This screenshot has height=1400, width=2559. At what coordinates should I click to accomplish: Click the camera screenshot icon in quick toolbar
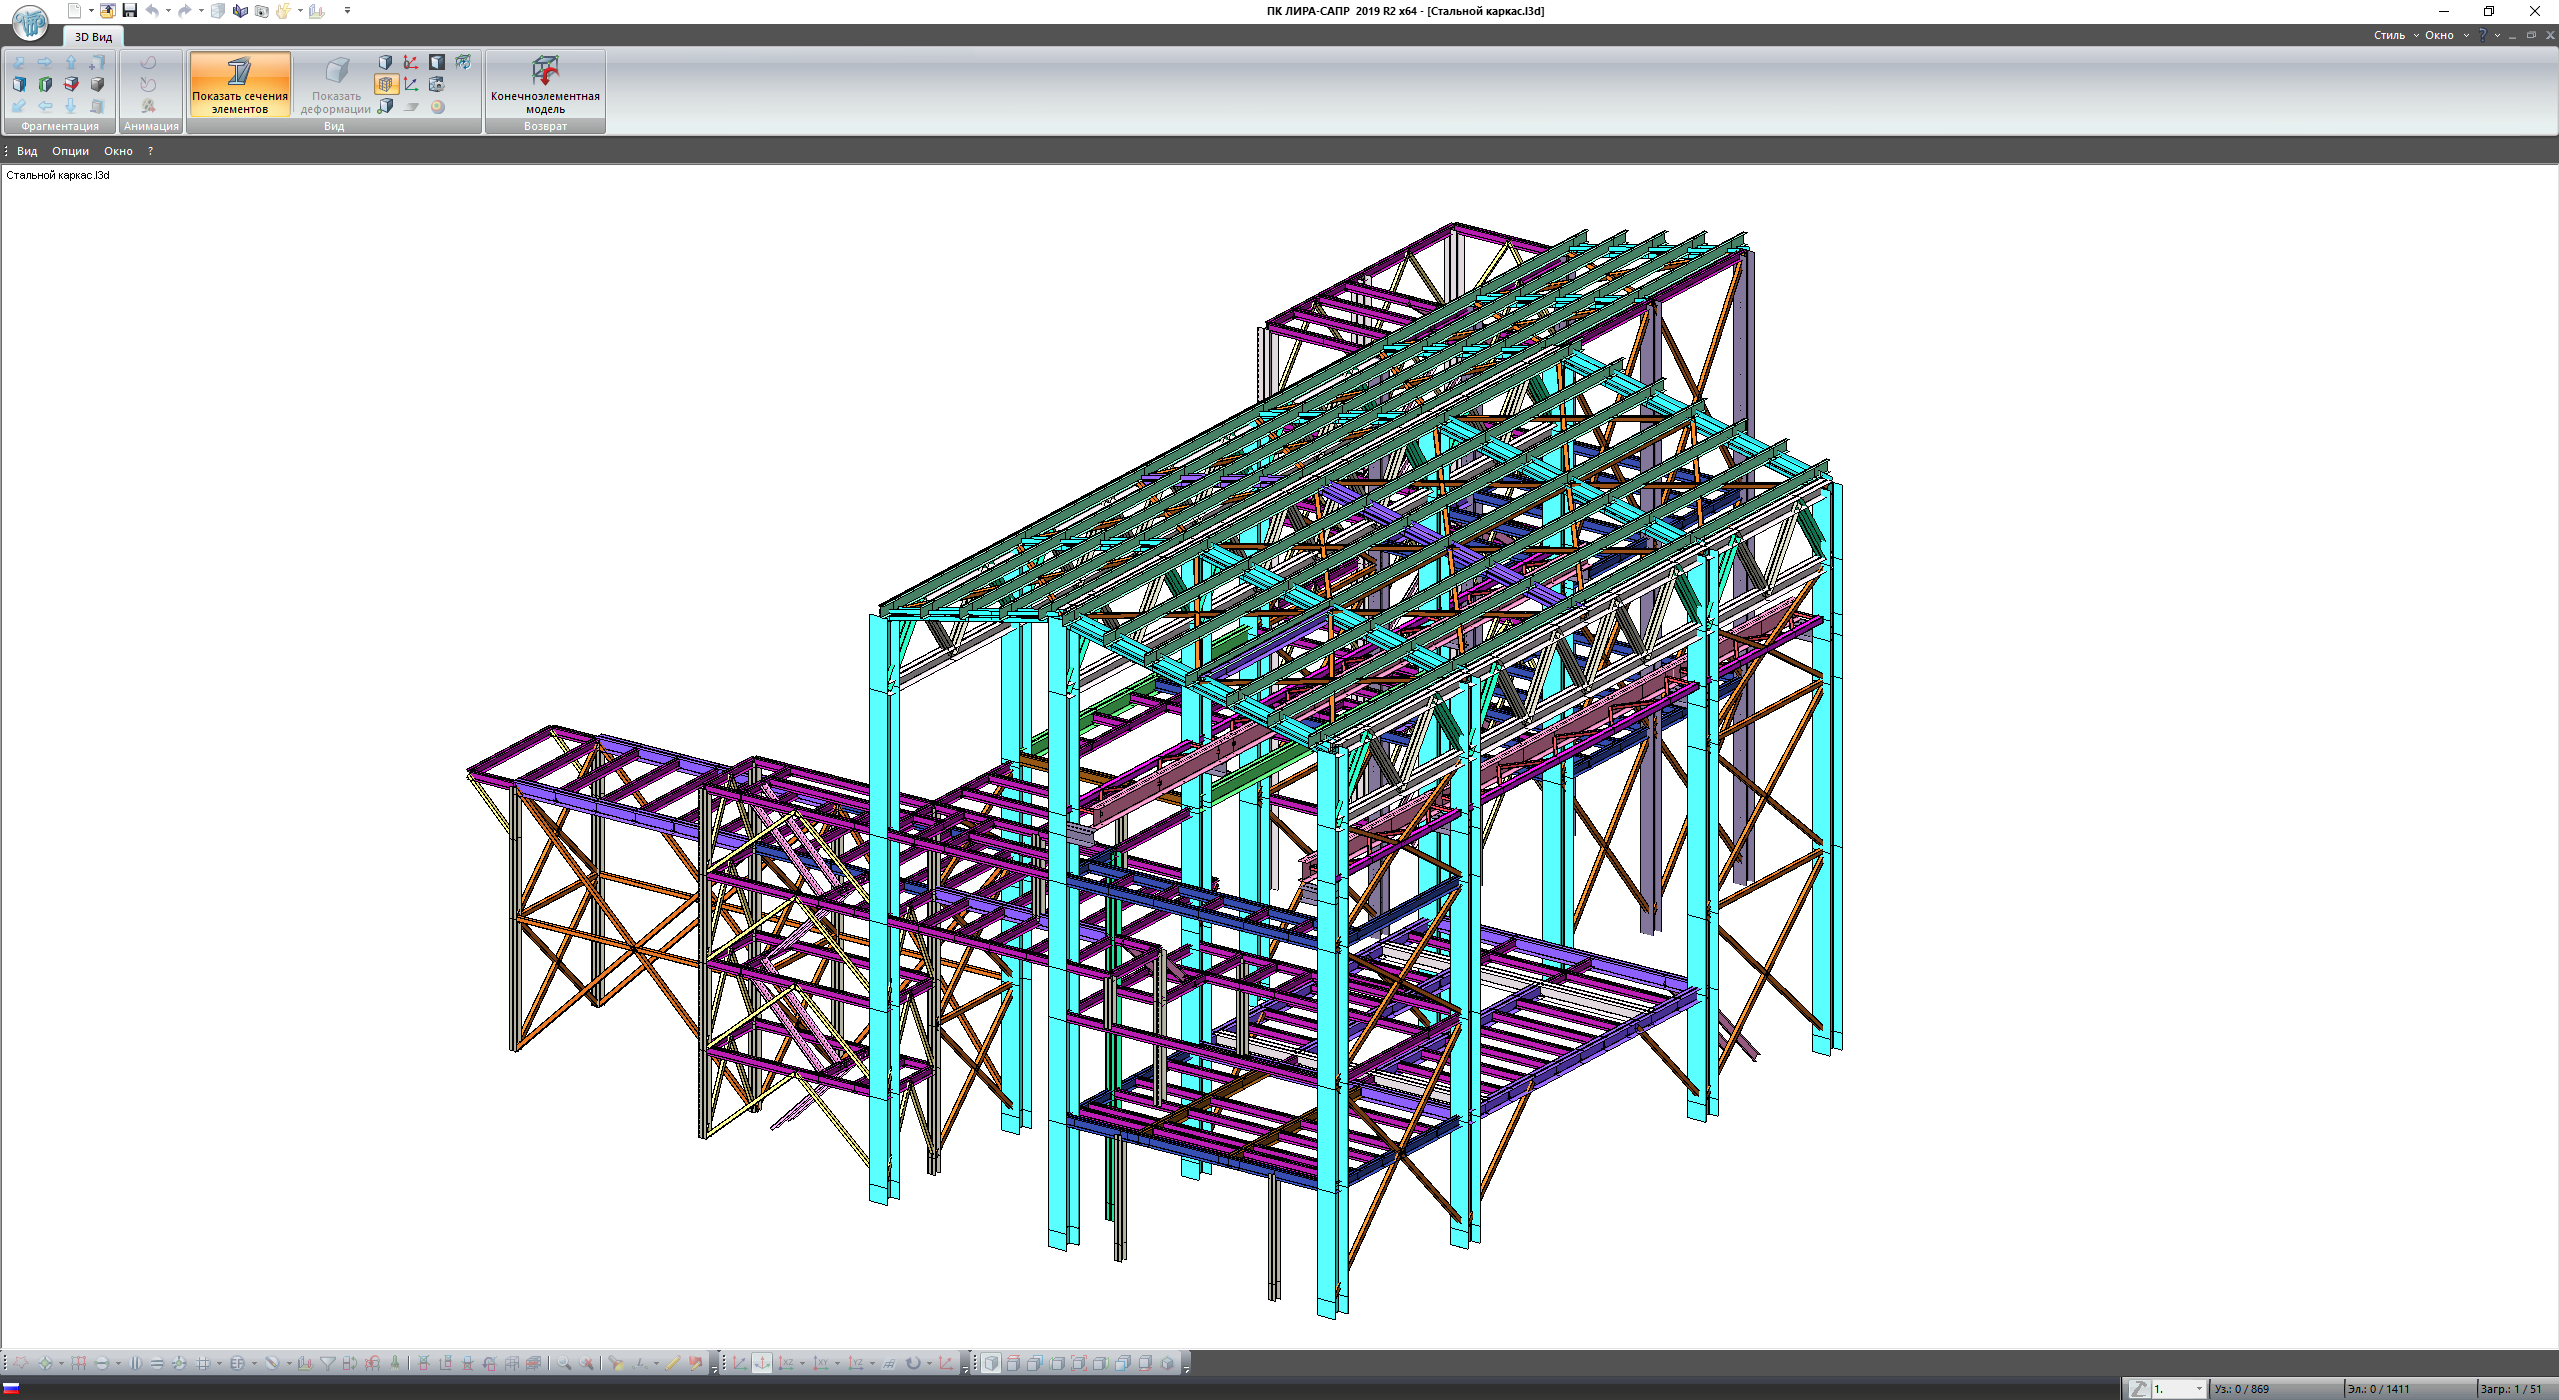(262, 11)
